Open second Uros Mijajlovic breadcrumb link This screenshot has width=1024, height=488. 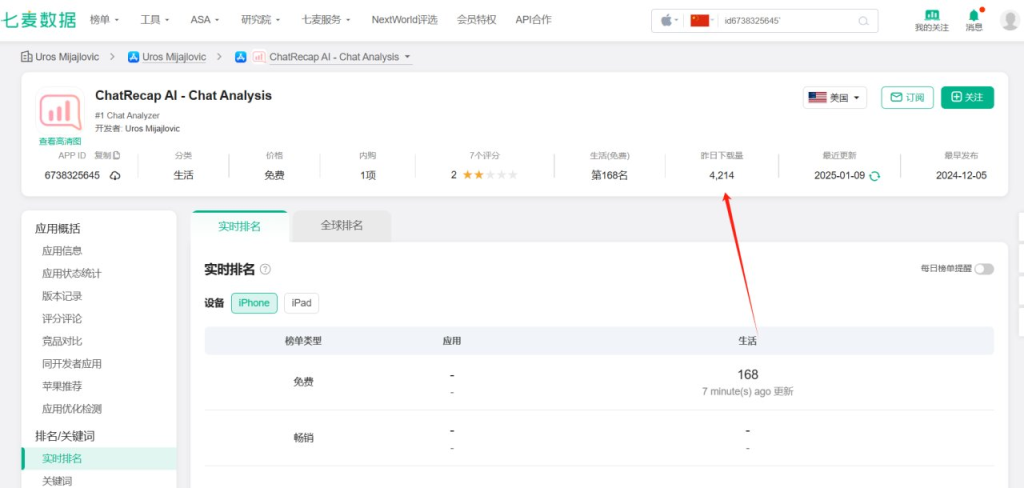point(174,57)
